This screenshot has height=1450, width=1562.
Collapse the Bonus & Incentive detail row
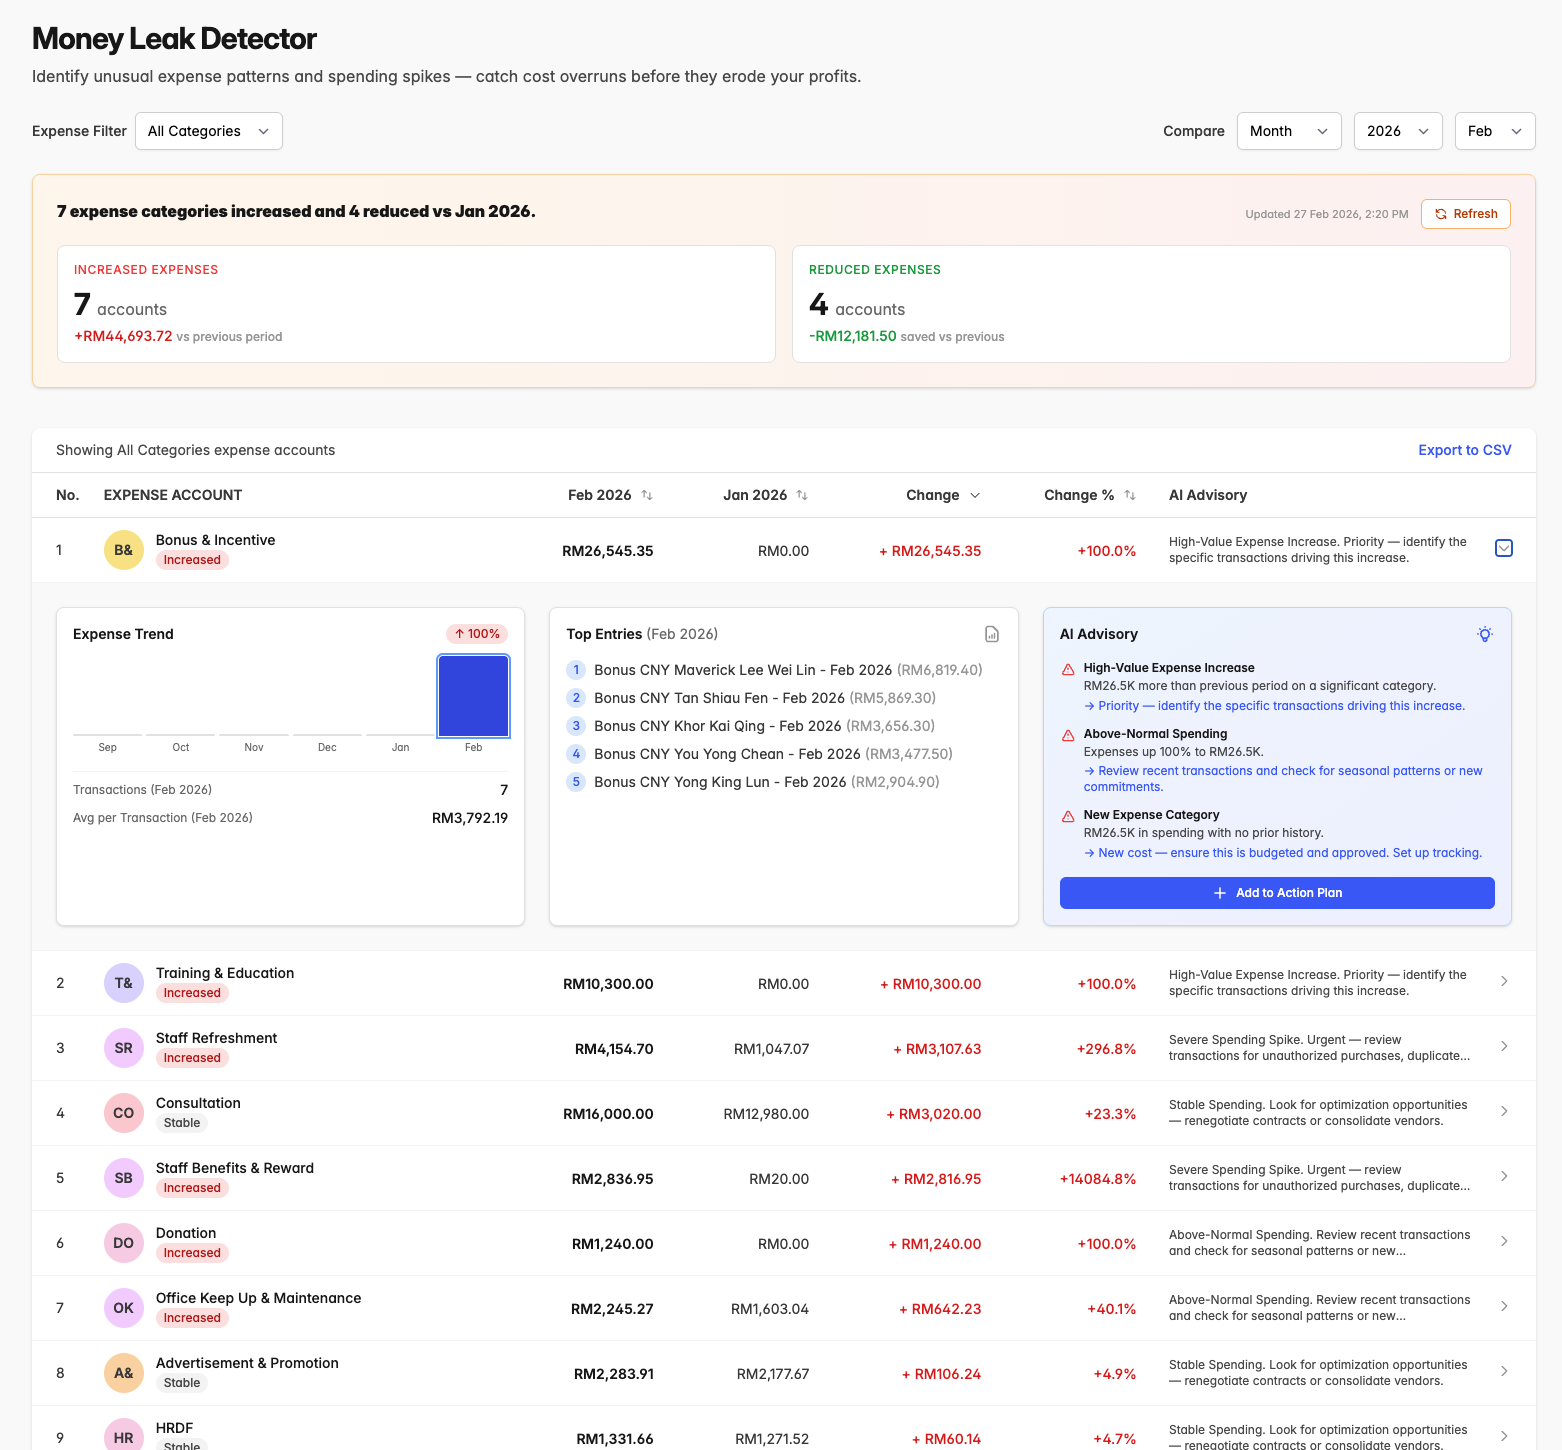point(1503,549)
